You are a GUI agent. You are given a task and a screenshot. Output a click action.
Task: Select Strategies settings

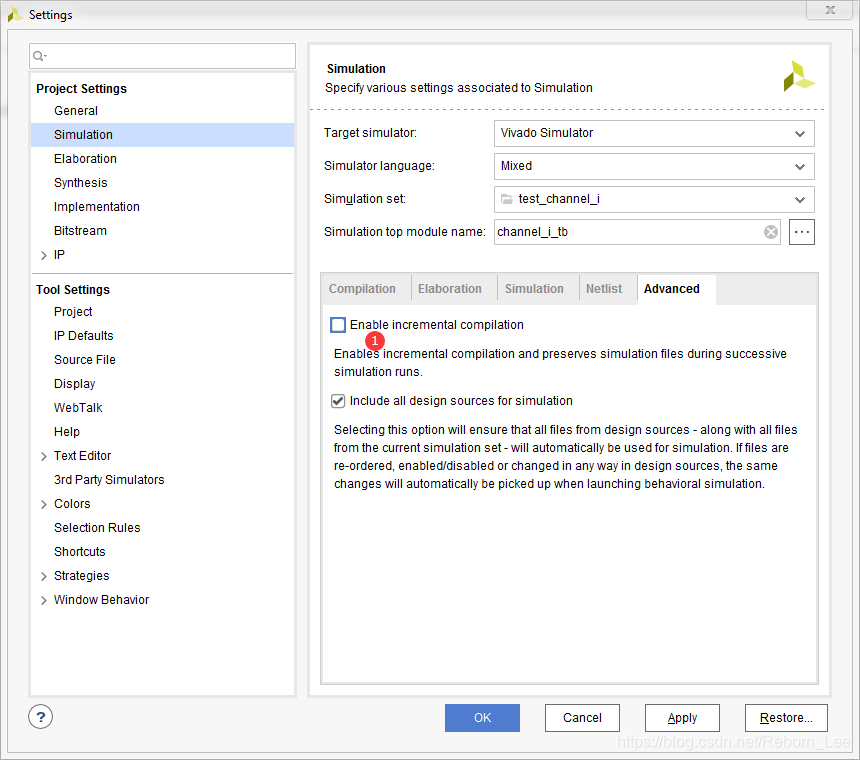coord(81,576)
